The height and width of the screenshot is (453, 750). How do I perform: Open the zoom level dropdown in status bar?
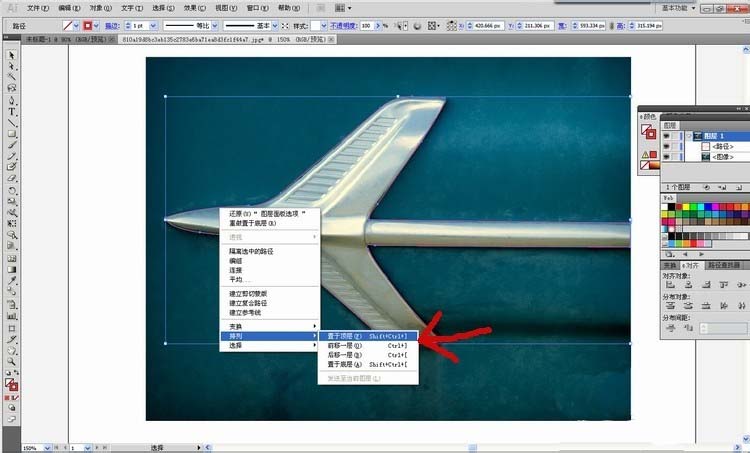pyautogui.click(x=47, y=448)
